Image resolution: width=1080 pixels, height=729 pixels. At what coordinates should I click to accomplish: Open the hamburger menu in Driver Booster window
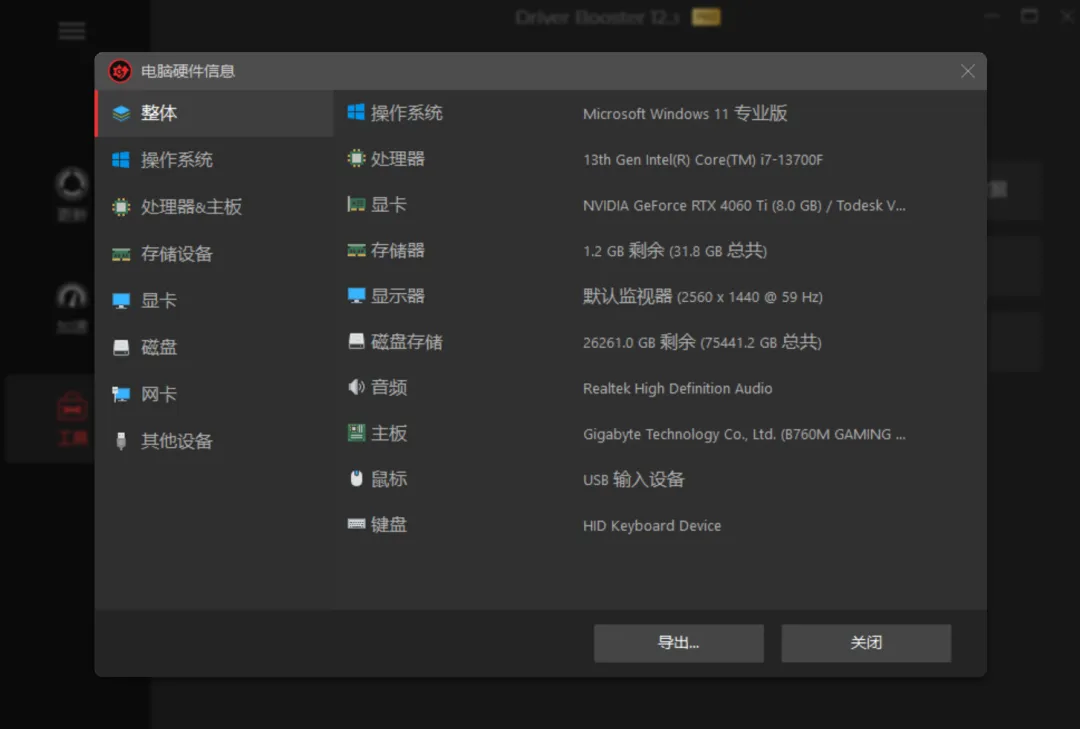pyautogui.click(x=72, y=30)
